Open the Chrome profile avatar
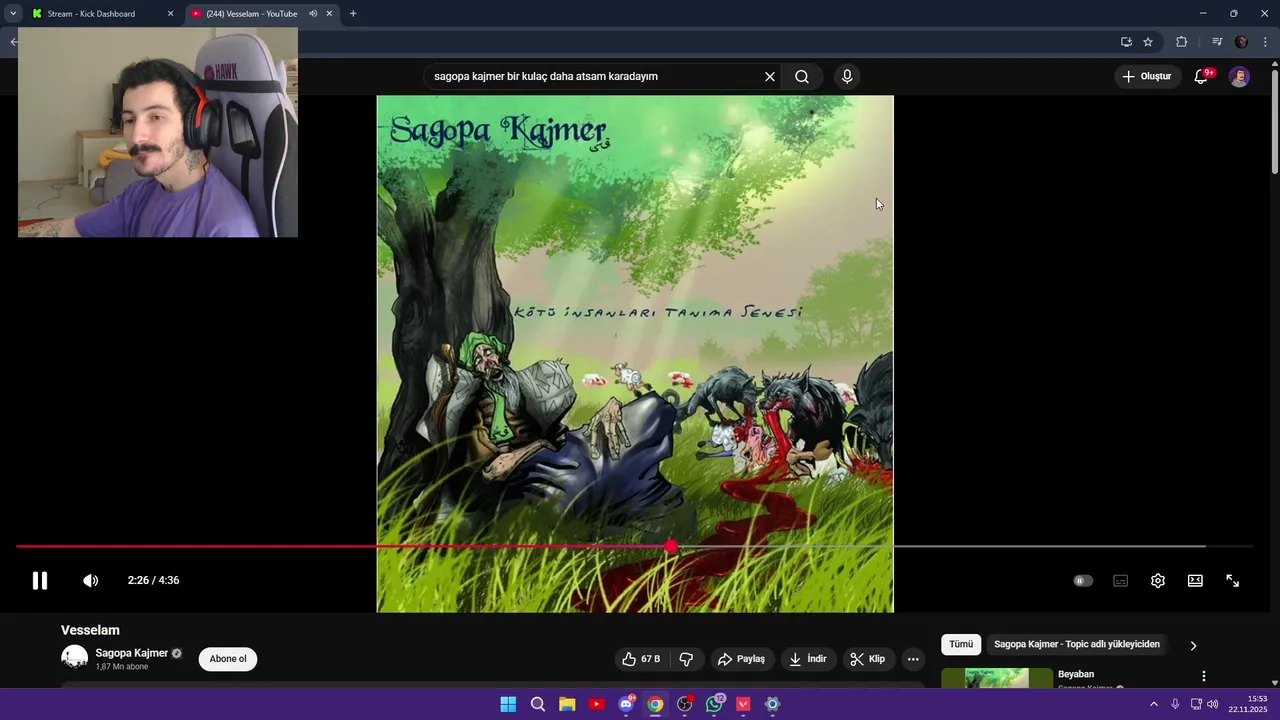Viewport: 1280px width, 720px height. [x=1241, y=42]
